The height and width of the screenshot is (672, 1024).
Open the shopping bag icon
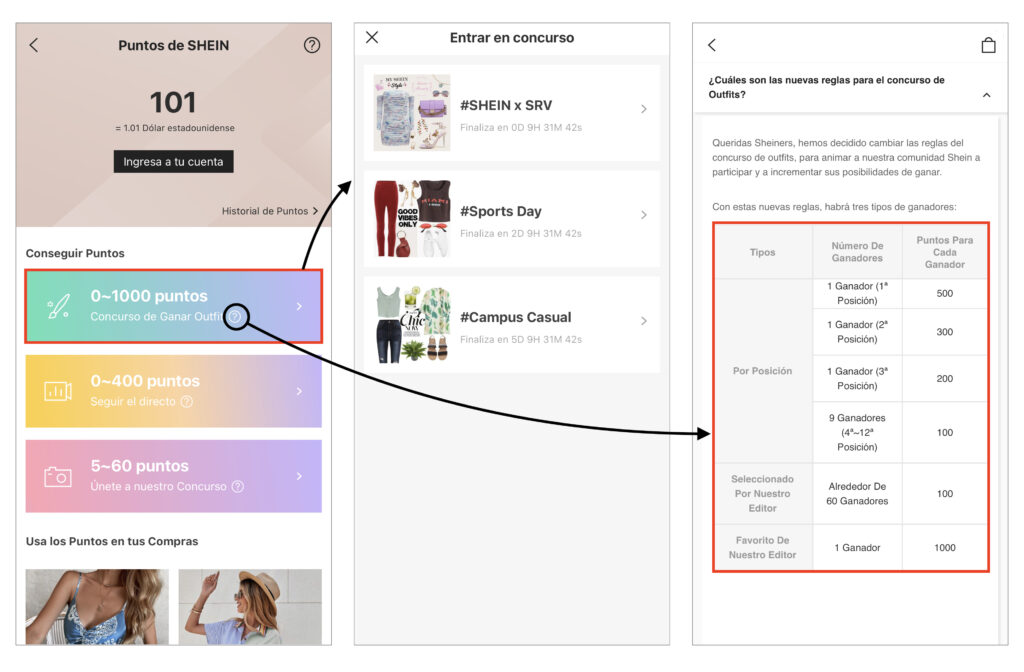pos(988,45)
